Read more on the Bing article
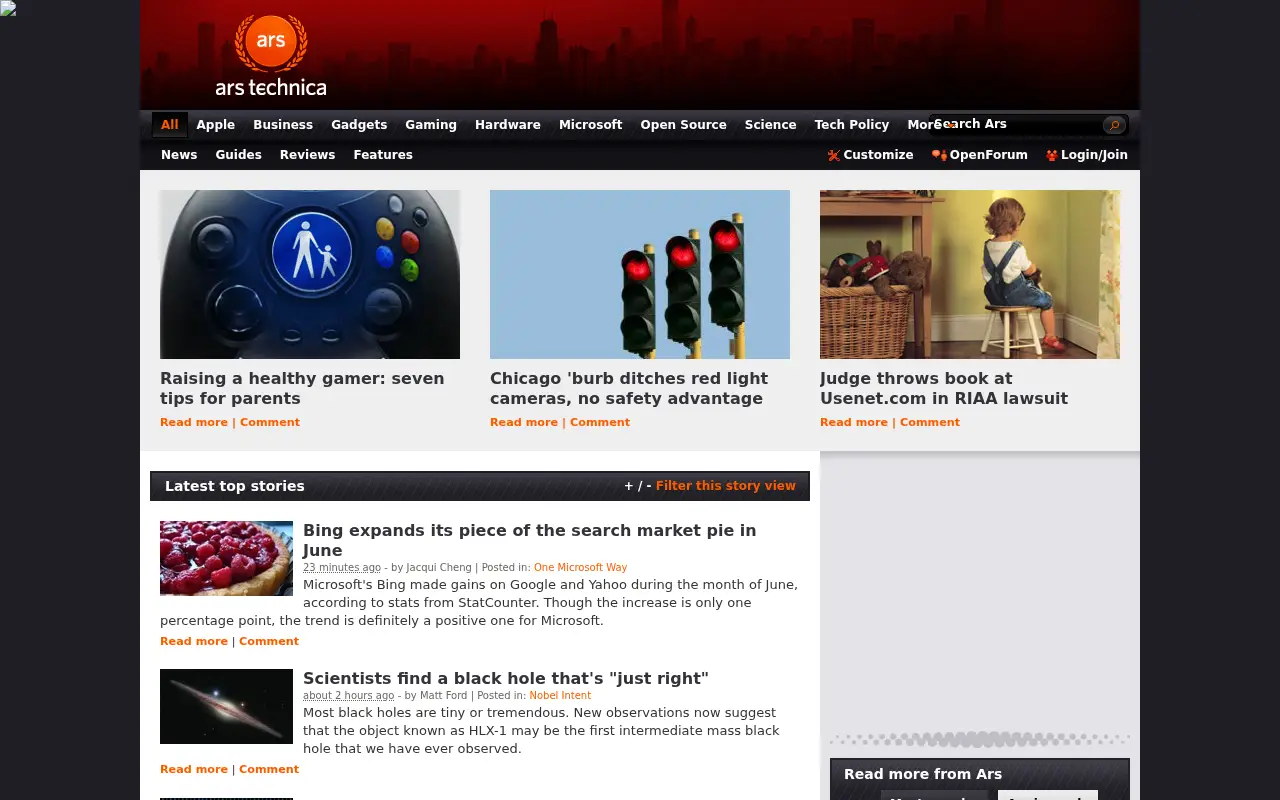 (194, 641)
